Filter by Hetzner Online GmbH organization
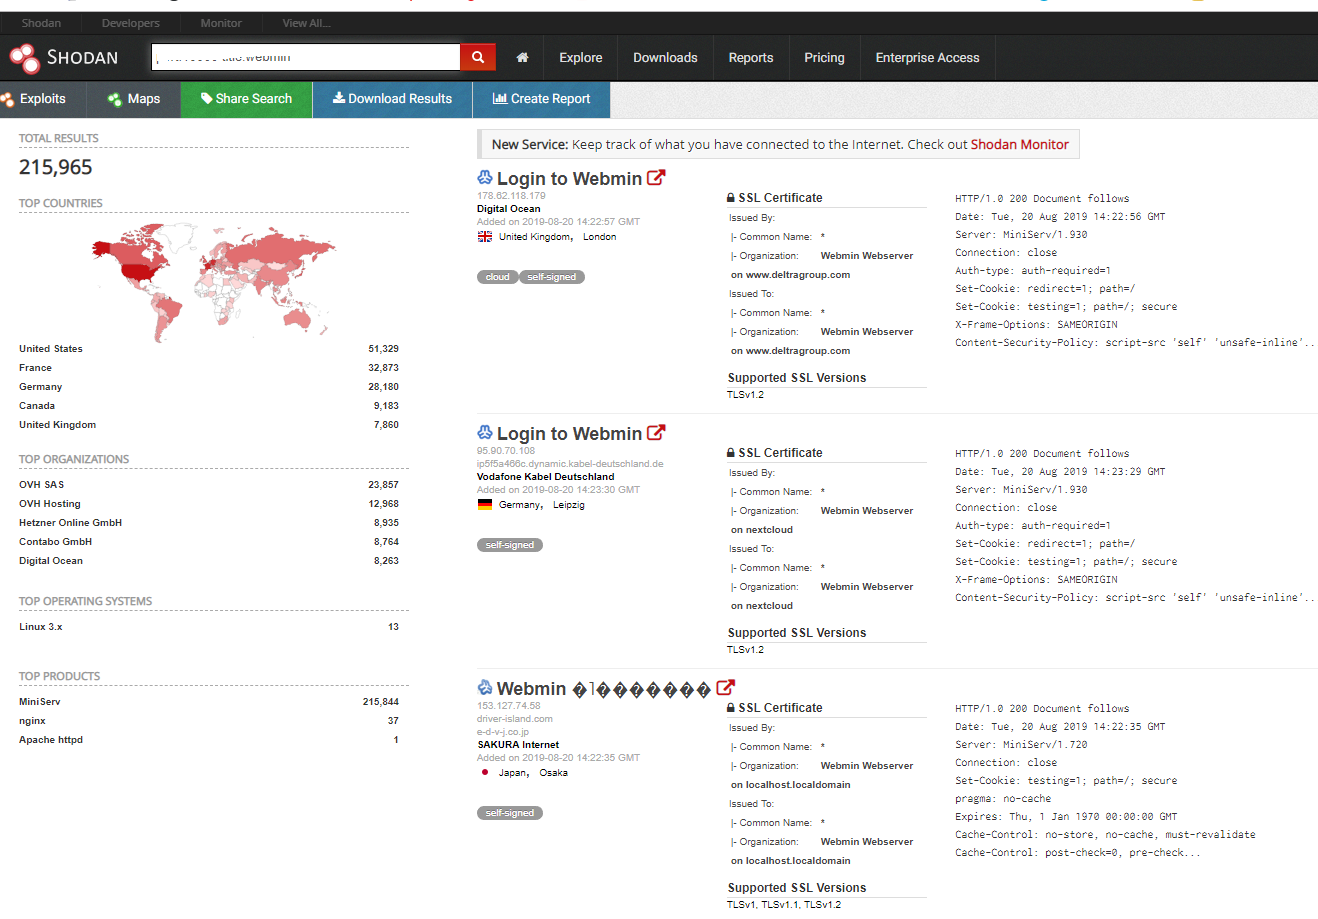 pos(70,523)
